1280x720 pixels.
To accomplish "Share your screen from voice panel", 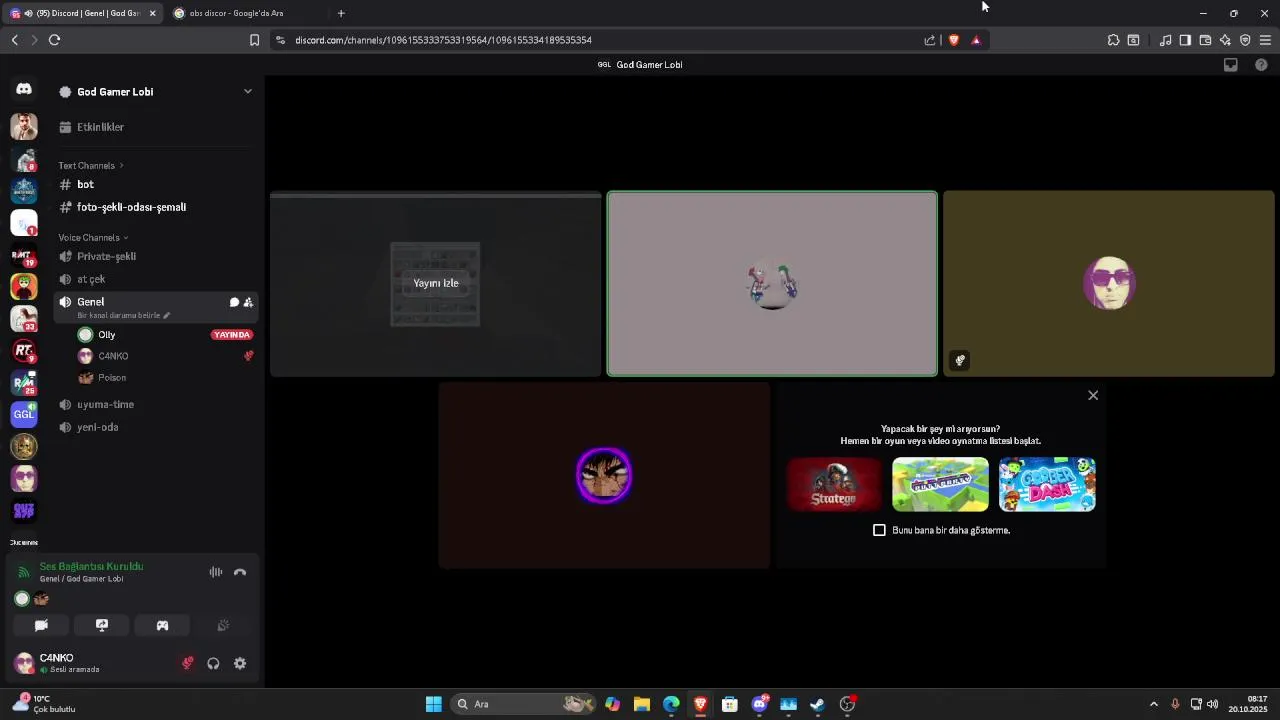I will (x=102, y=625).
